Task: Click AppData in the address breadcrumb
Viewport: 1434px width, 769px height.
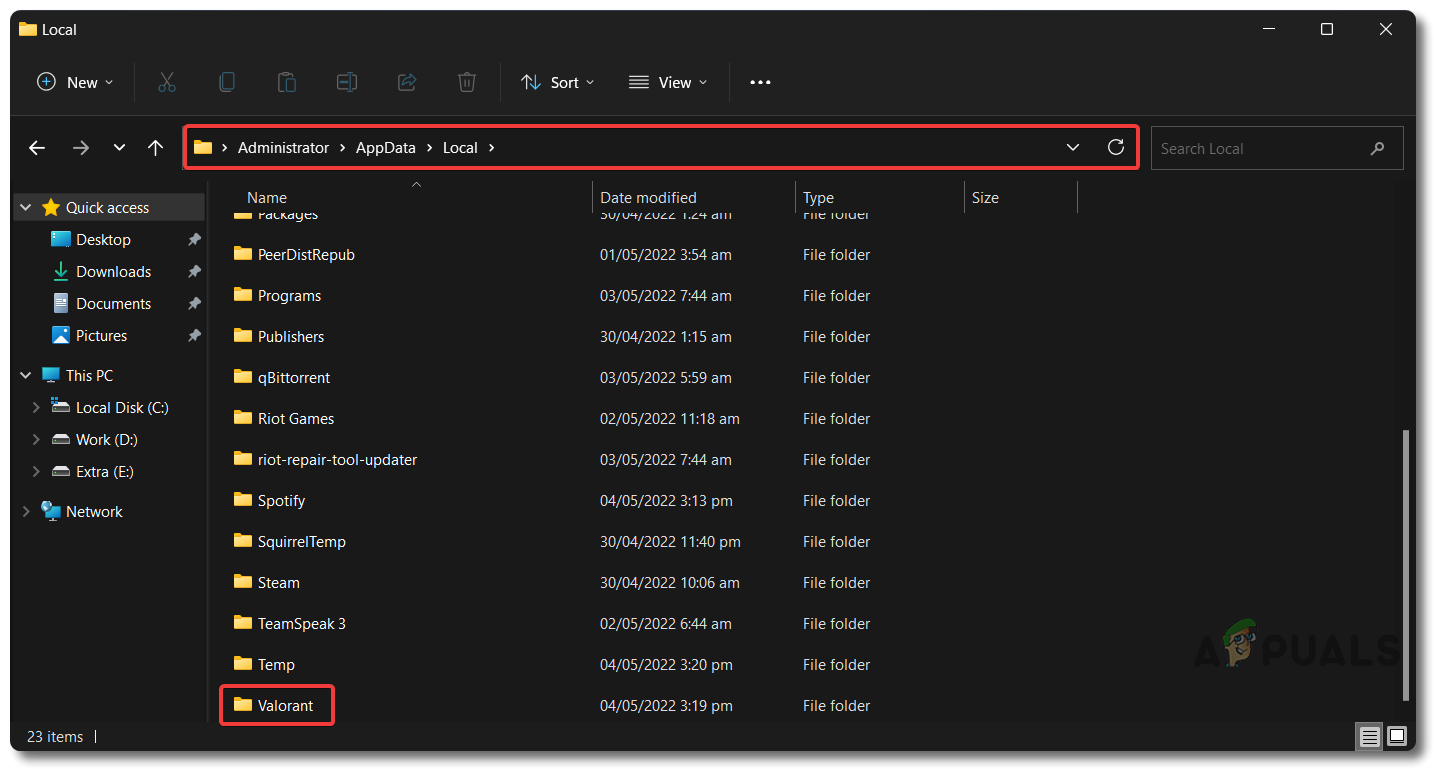Action: (x=385, y=148)
